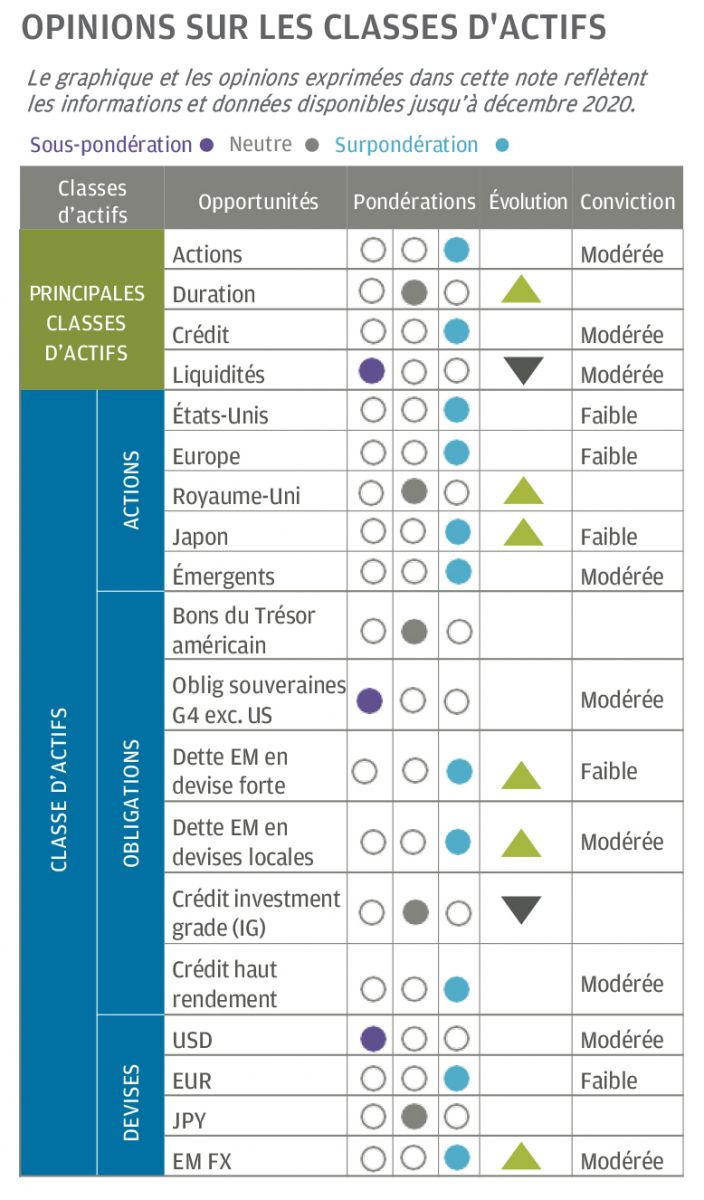
Task: Click the blue Surpondération legend dot
Action: [x=502, y=145]
